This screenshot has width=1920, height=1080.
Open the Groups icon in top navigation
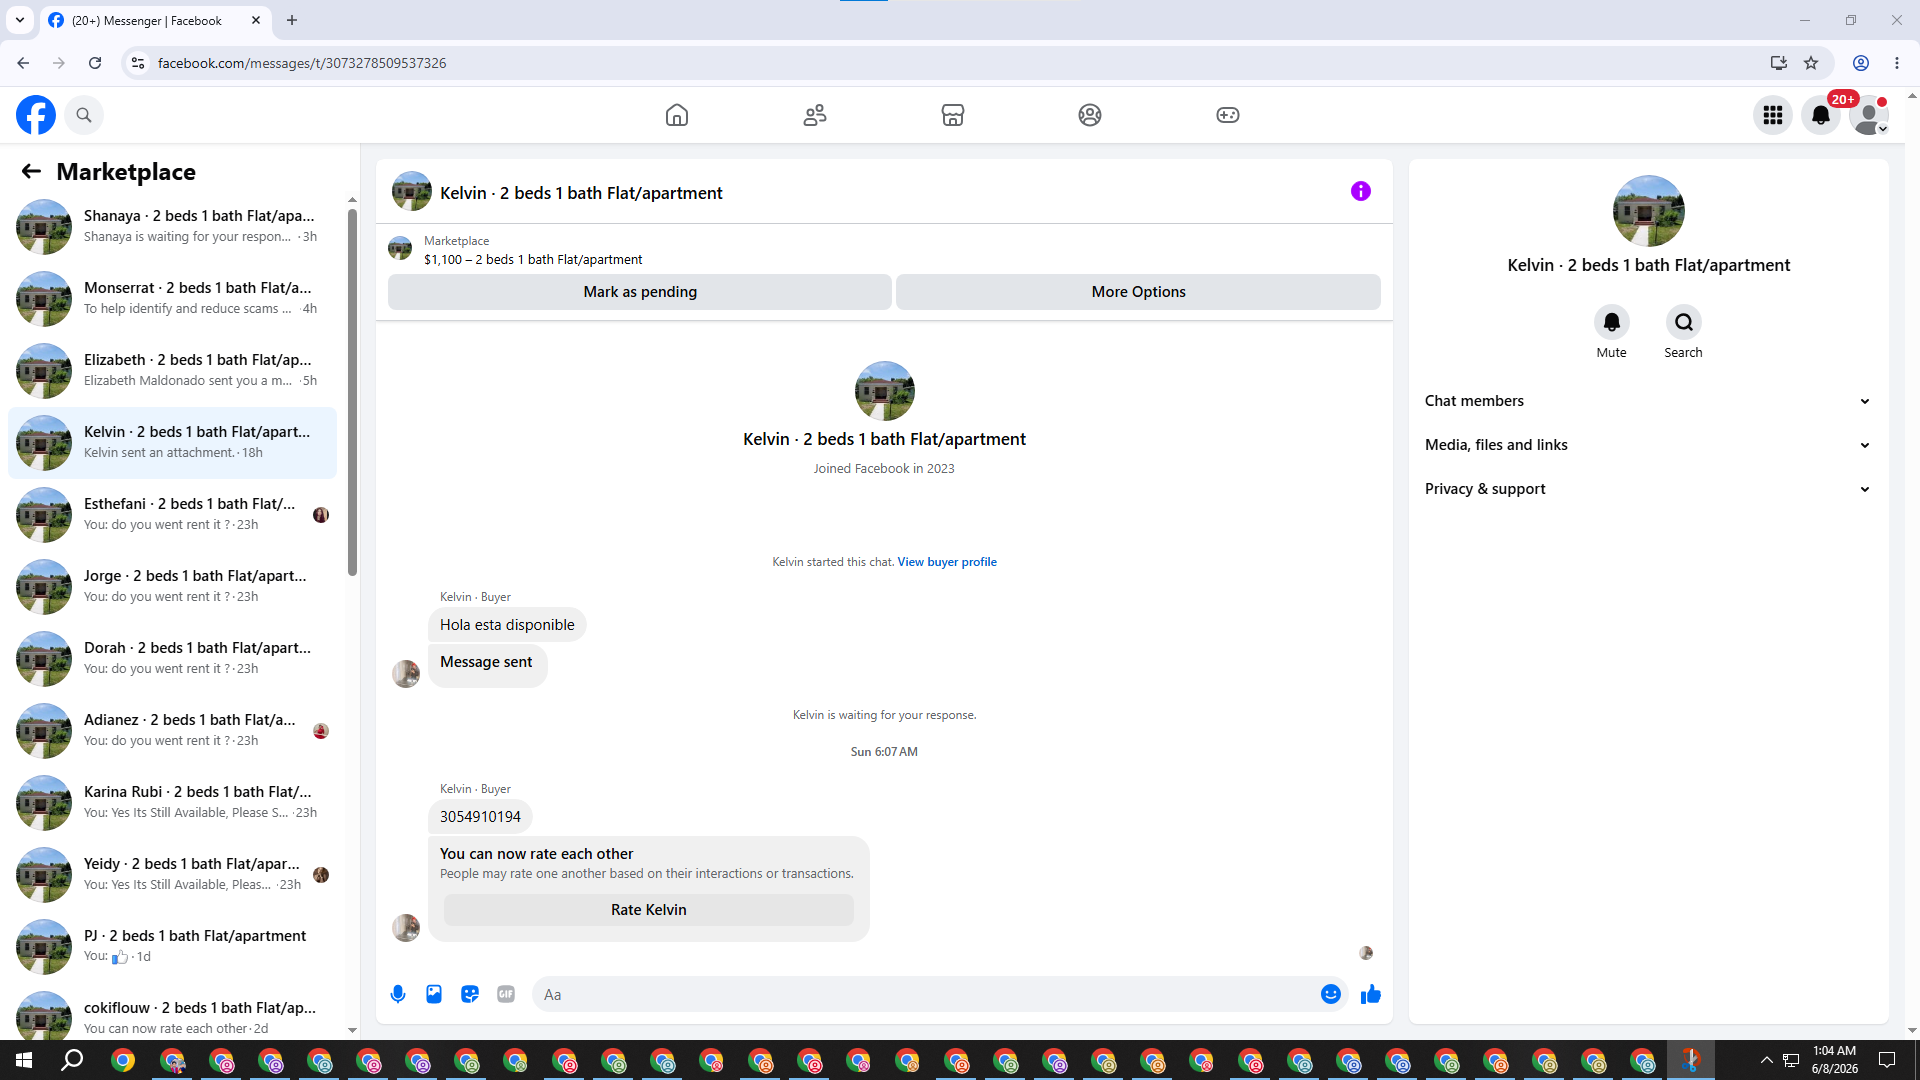(1090, 115)
